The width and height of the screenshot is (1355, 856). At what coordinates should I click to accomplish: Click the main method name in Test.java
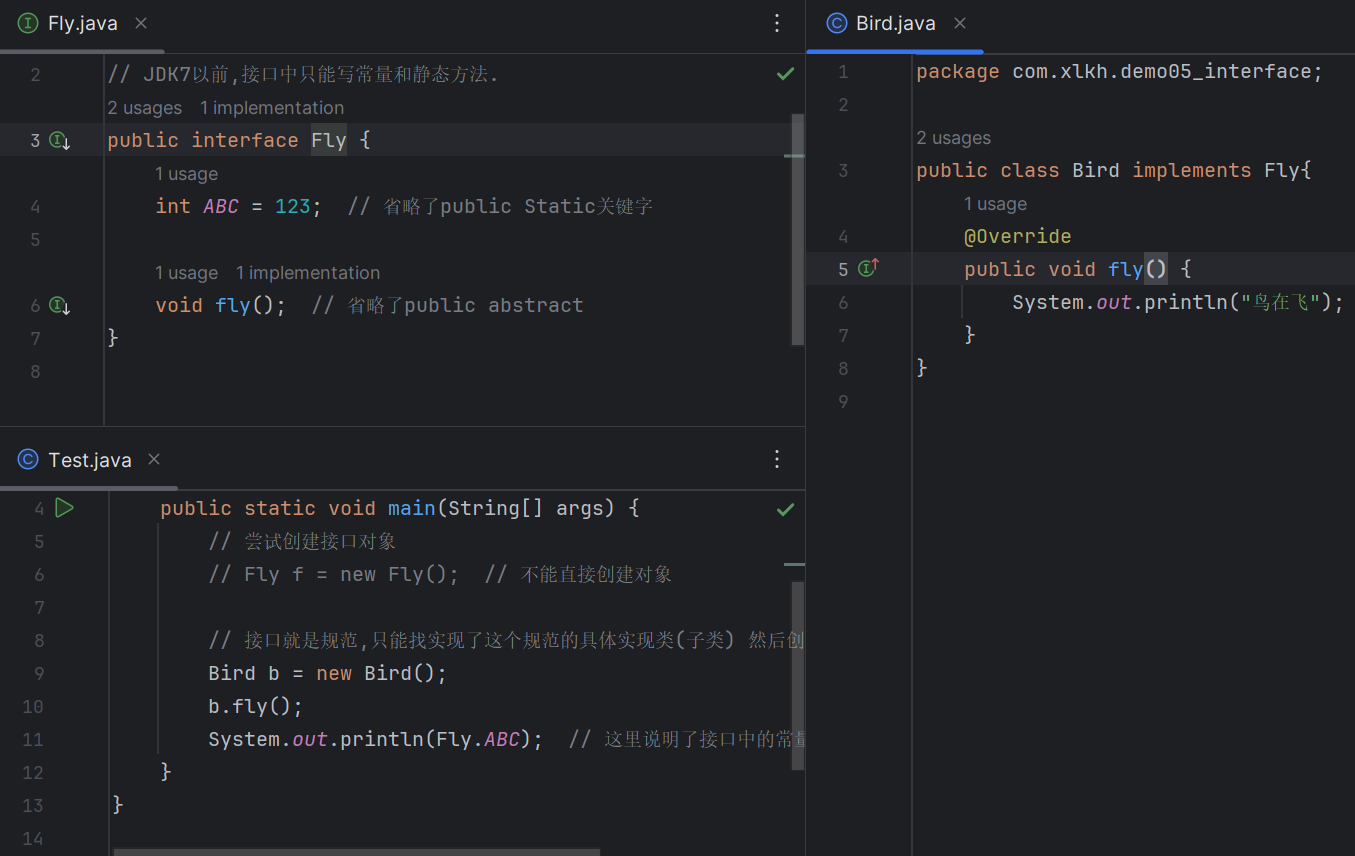click(412, 508)
